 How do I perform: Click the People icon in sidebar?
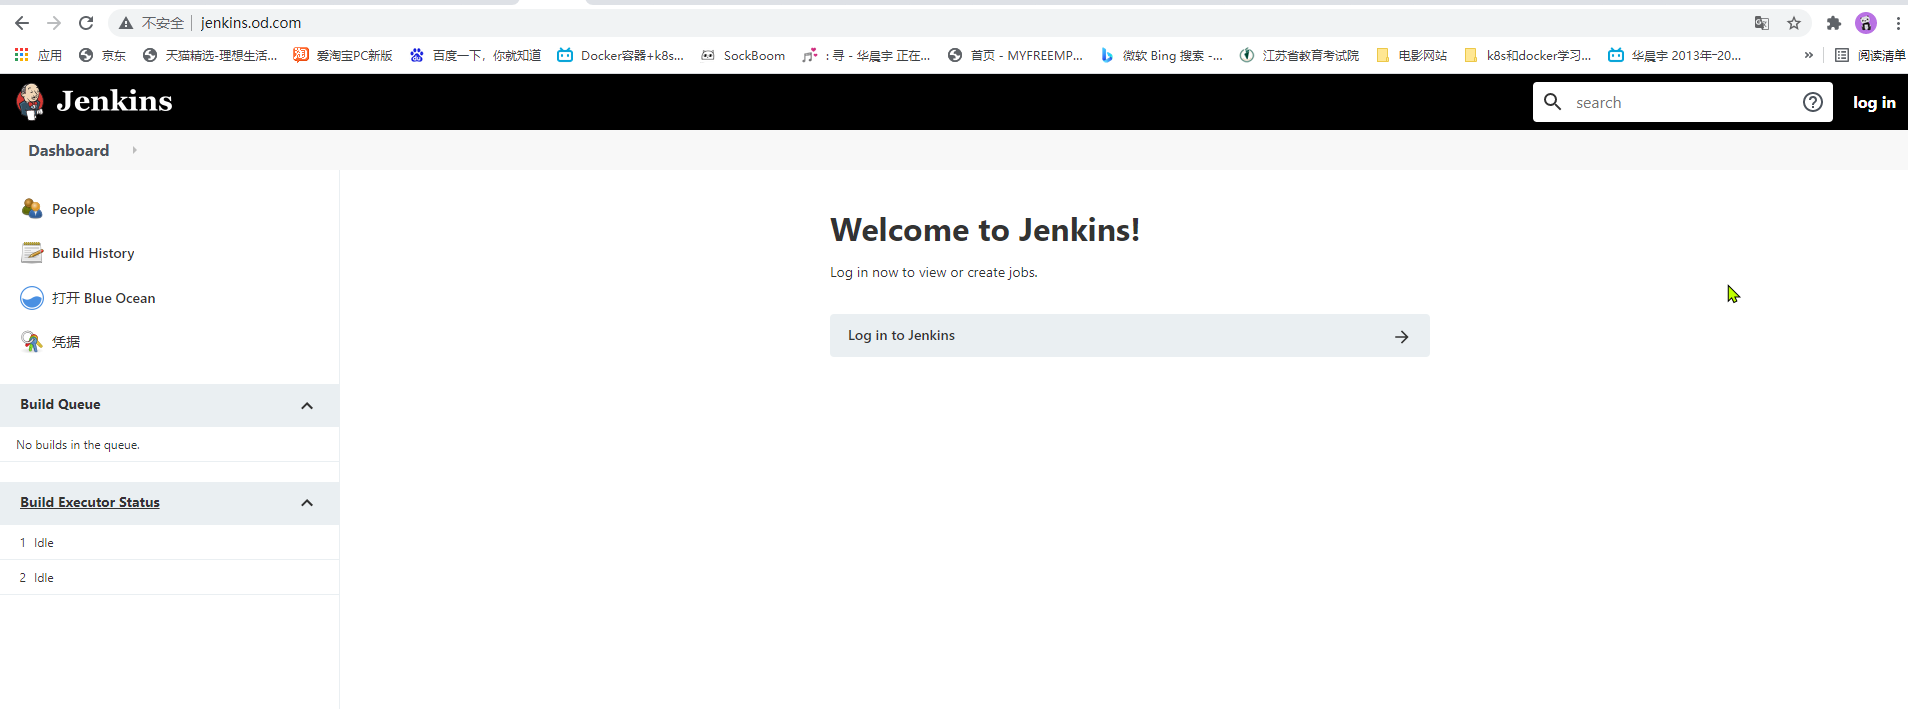[32, 208]
